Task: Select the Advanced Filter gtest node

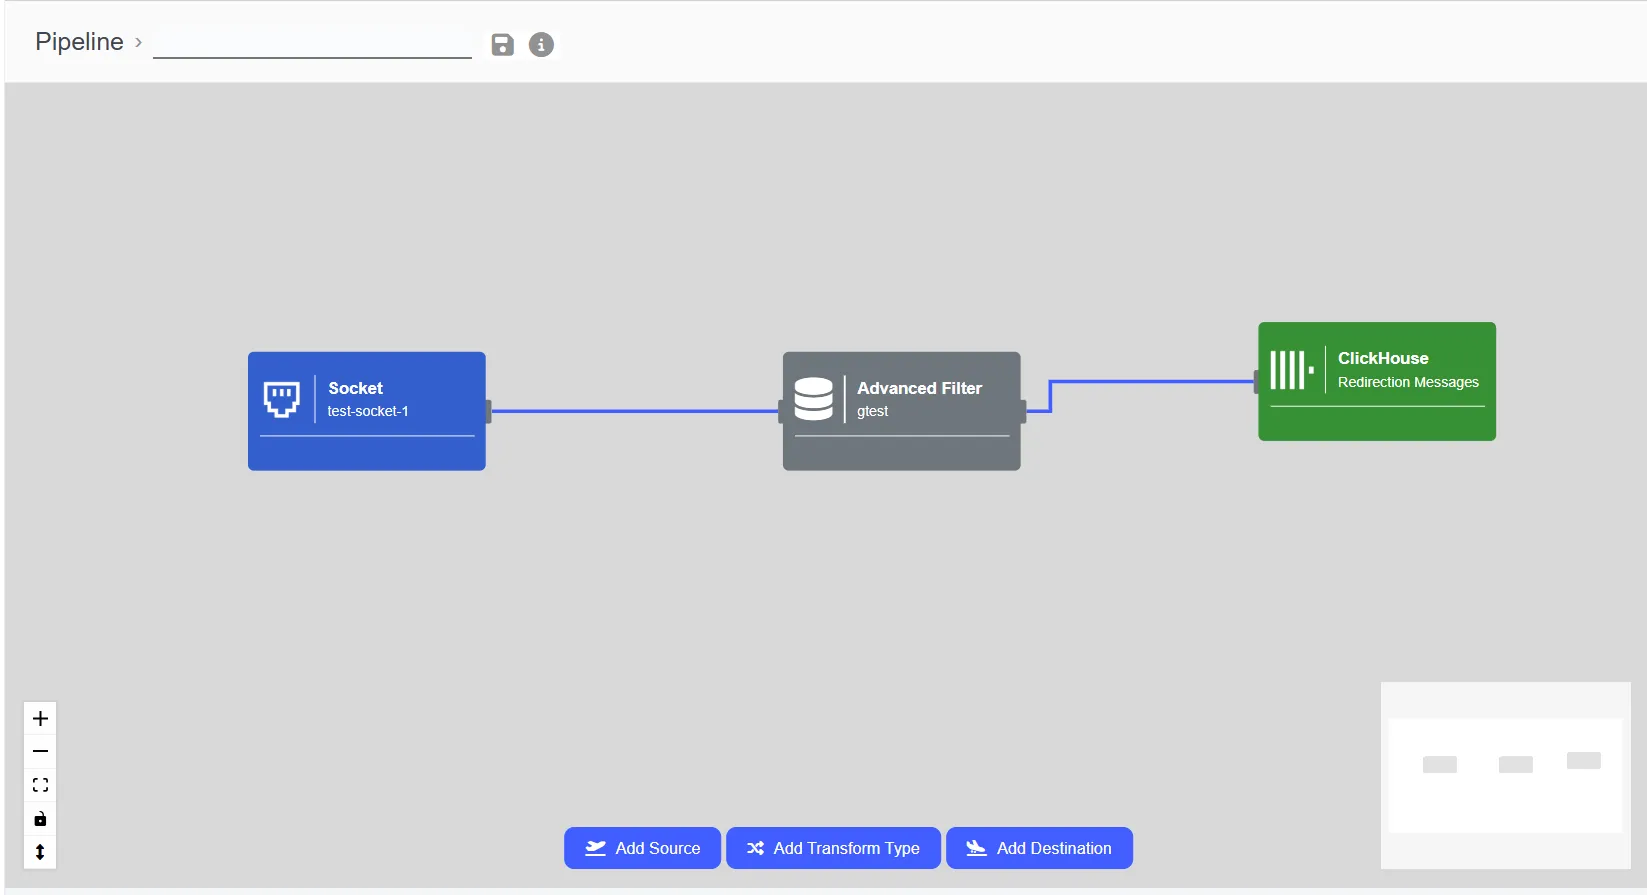Action: tap(902, 411)
